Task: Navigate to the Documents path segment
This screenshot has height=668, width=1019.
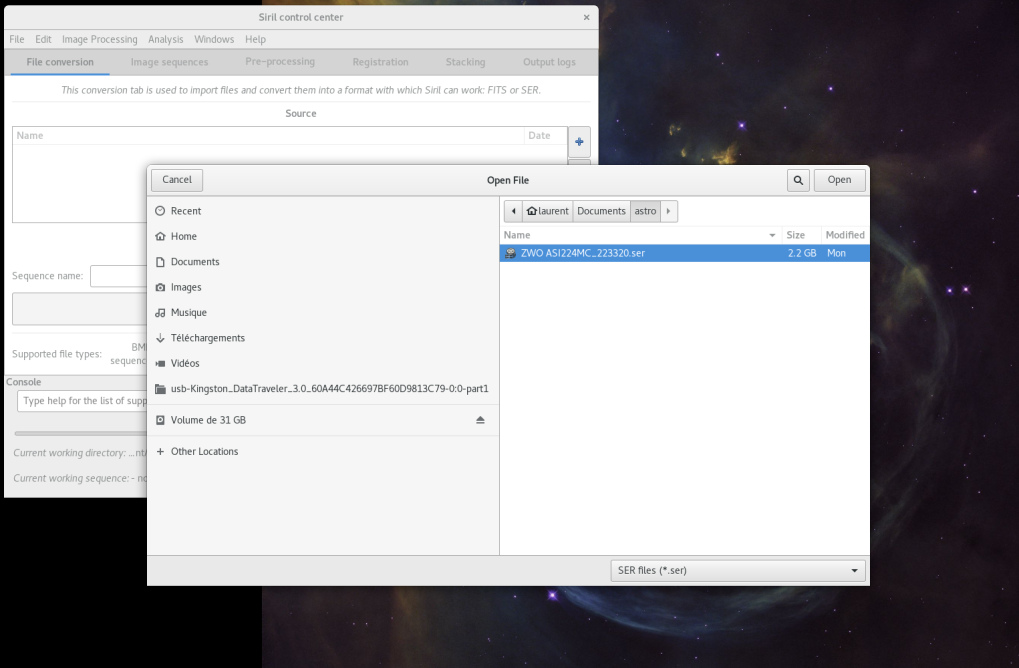Action: 601,211
